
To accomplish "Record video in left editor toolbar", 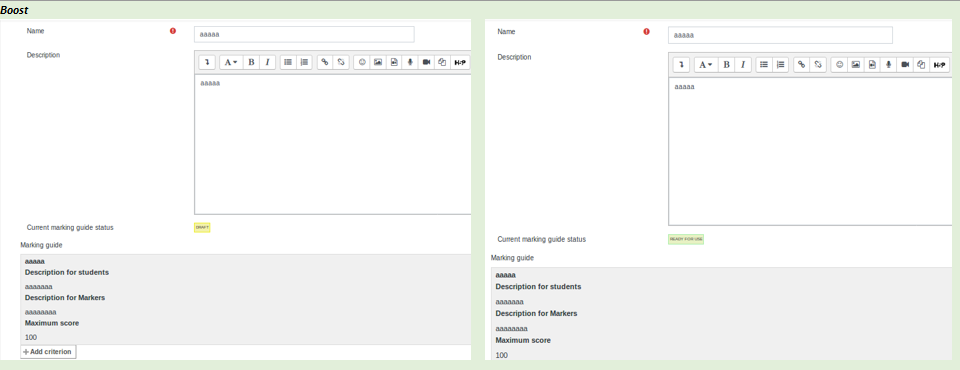I will [427, 62].
